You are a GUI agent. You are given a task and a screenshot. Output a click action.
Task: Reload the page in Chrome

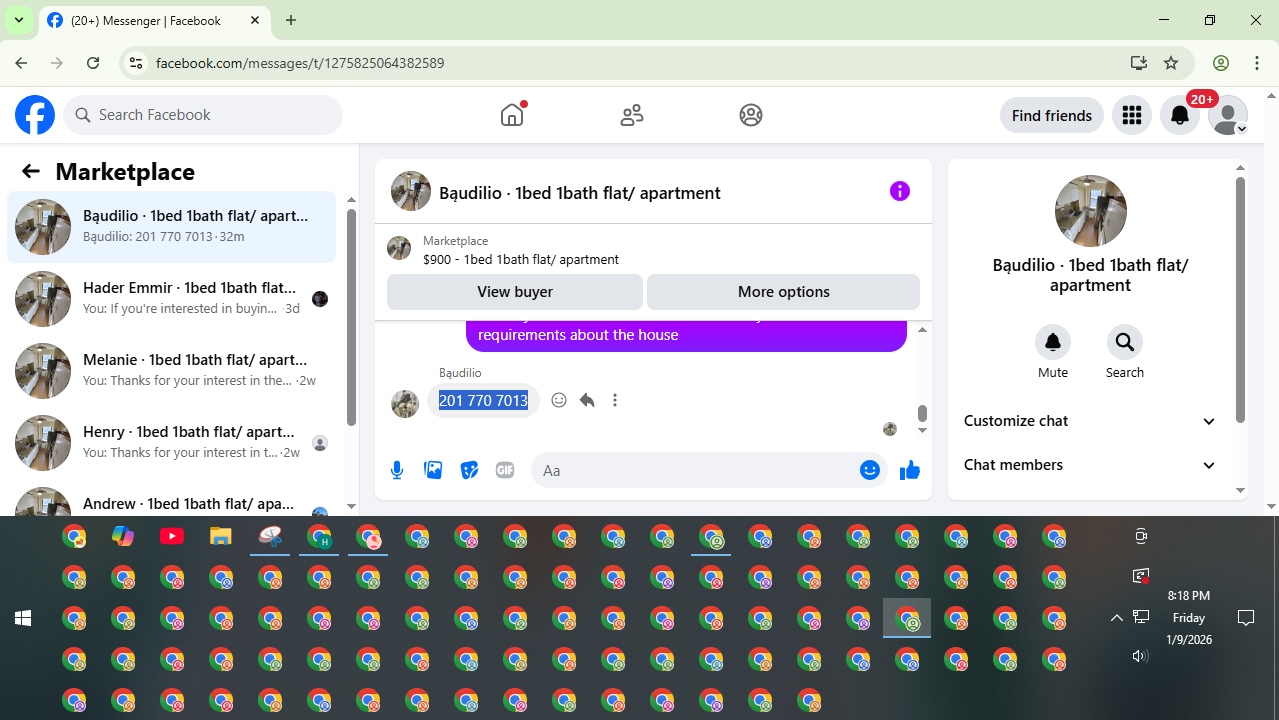tap(93, 63)
